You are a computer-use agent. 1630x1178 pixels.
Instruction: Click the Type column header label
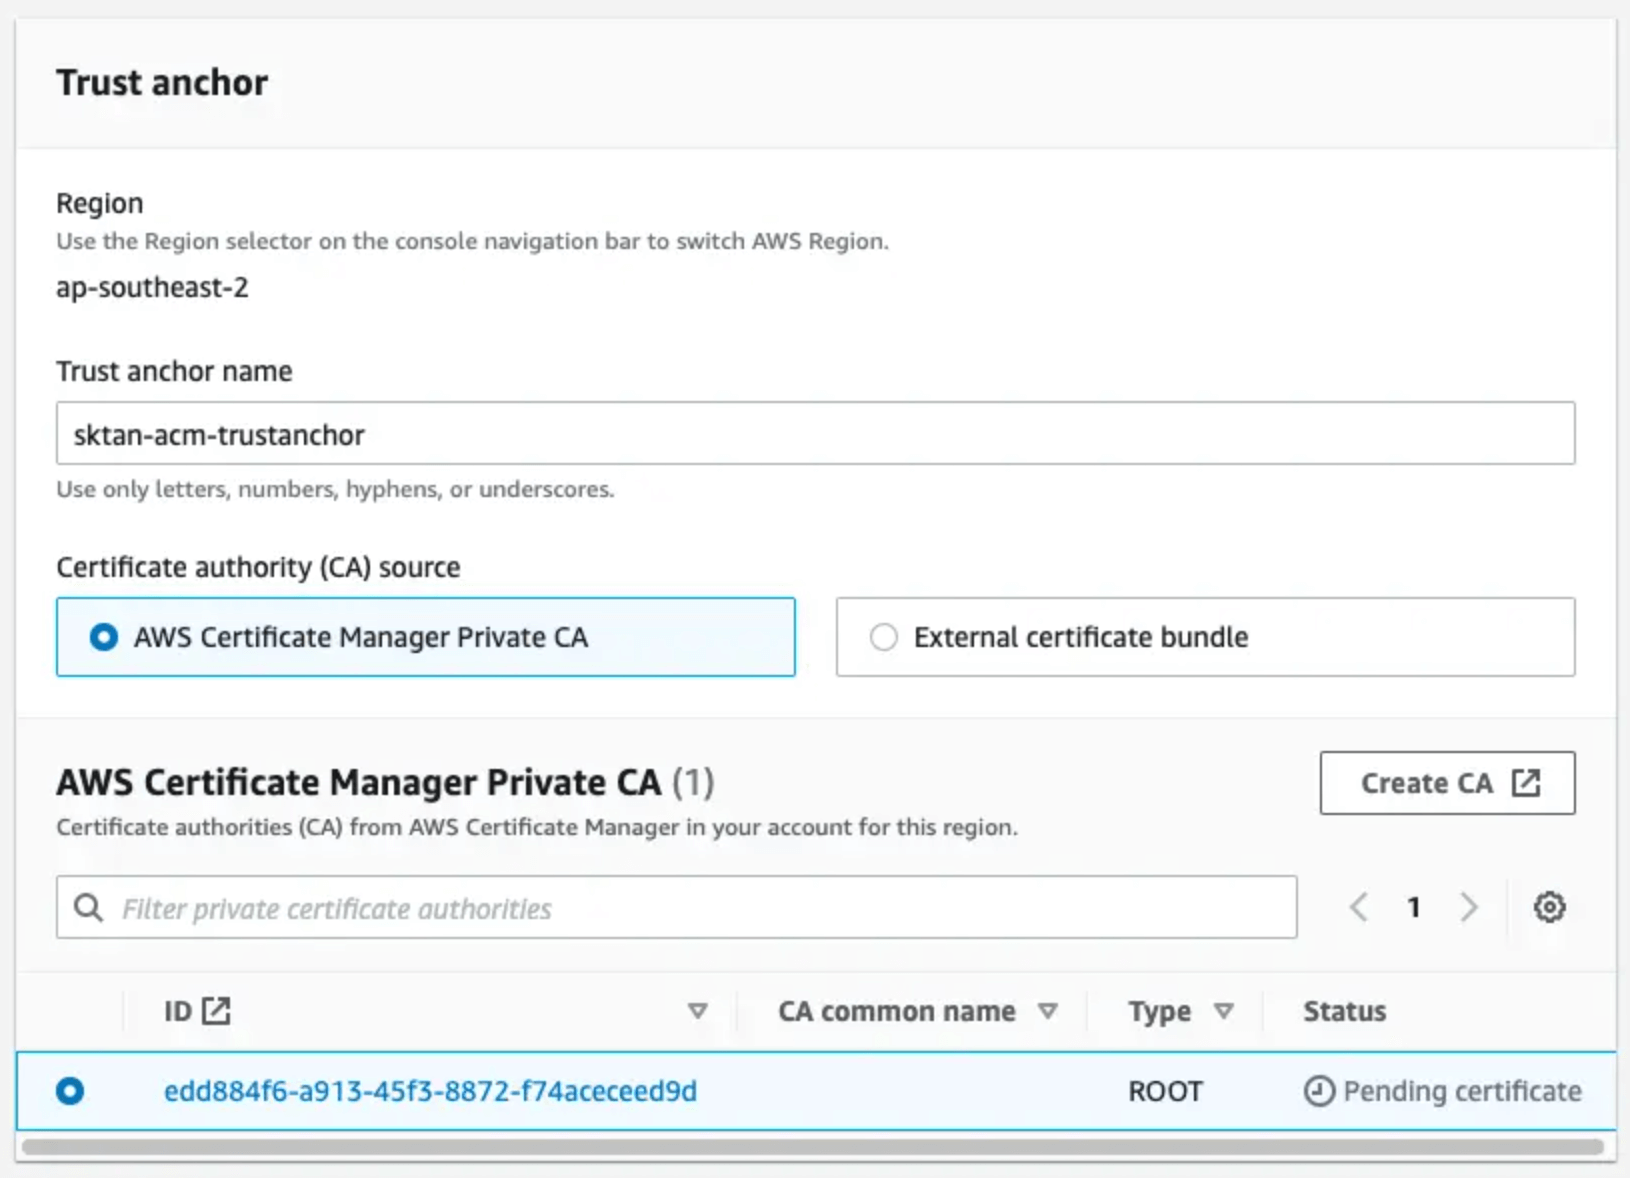[1159, 1011]
